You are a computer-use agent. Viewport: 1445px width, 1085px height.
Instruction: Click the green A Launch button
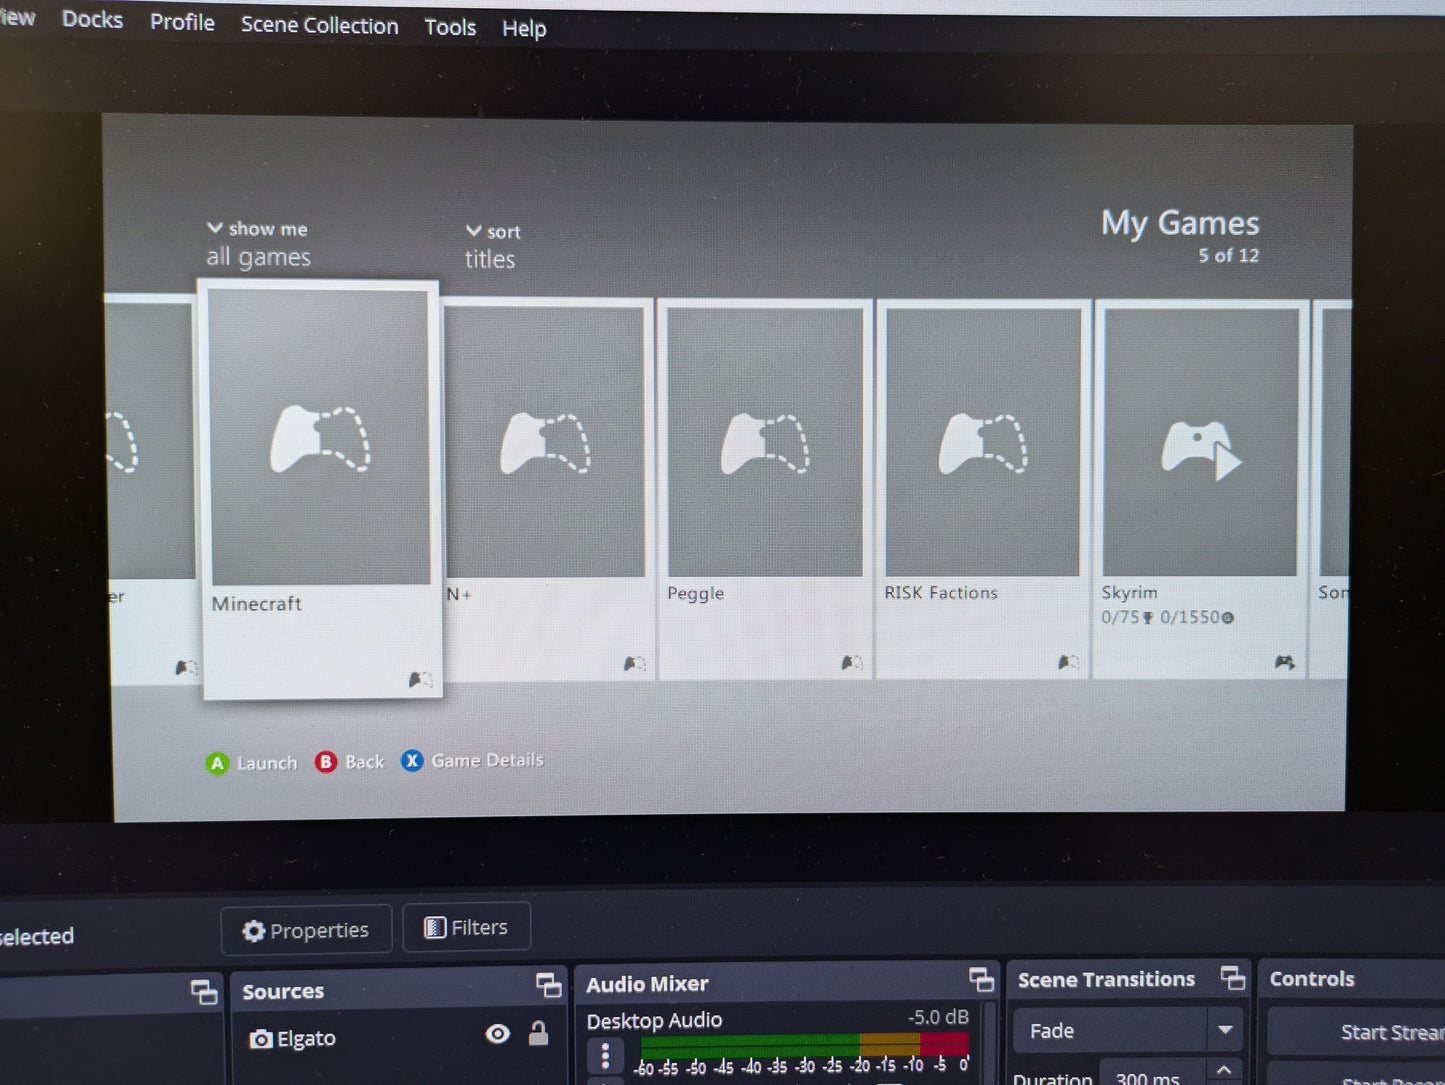click(x=252, y=763)
